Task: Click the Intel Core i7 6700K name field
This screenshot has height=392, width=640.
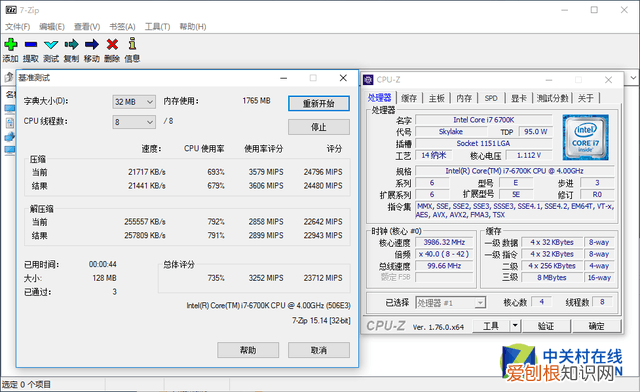Action: point(484,120)
